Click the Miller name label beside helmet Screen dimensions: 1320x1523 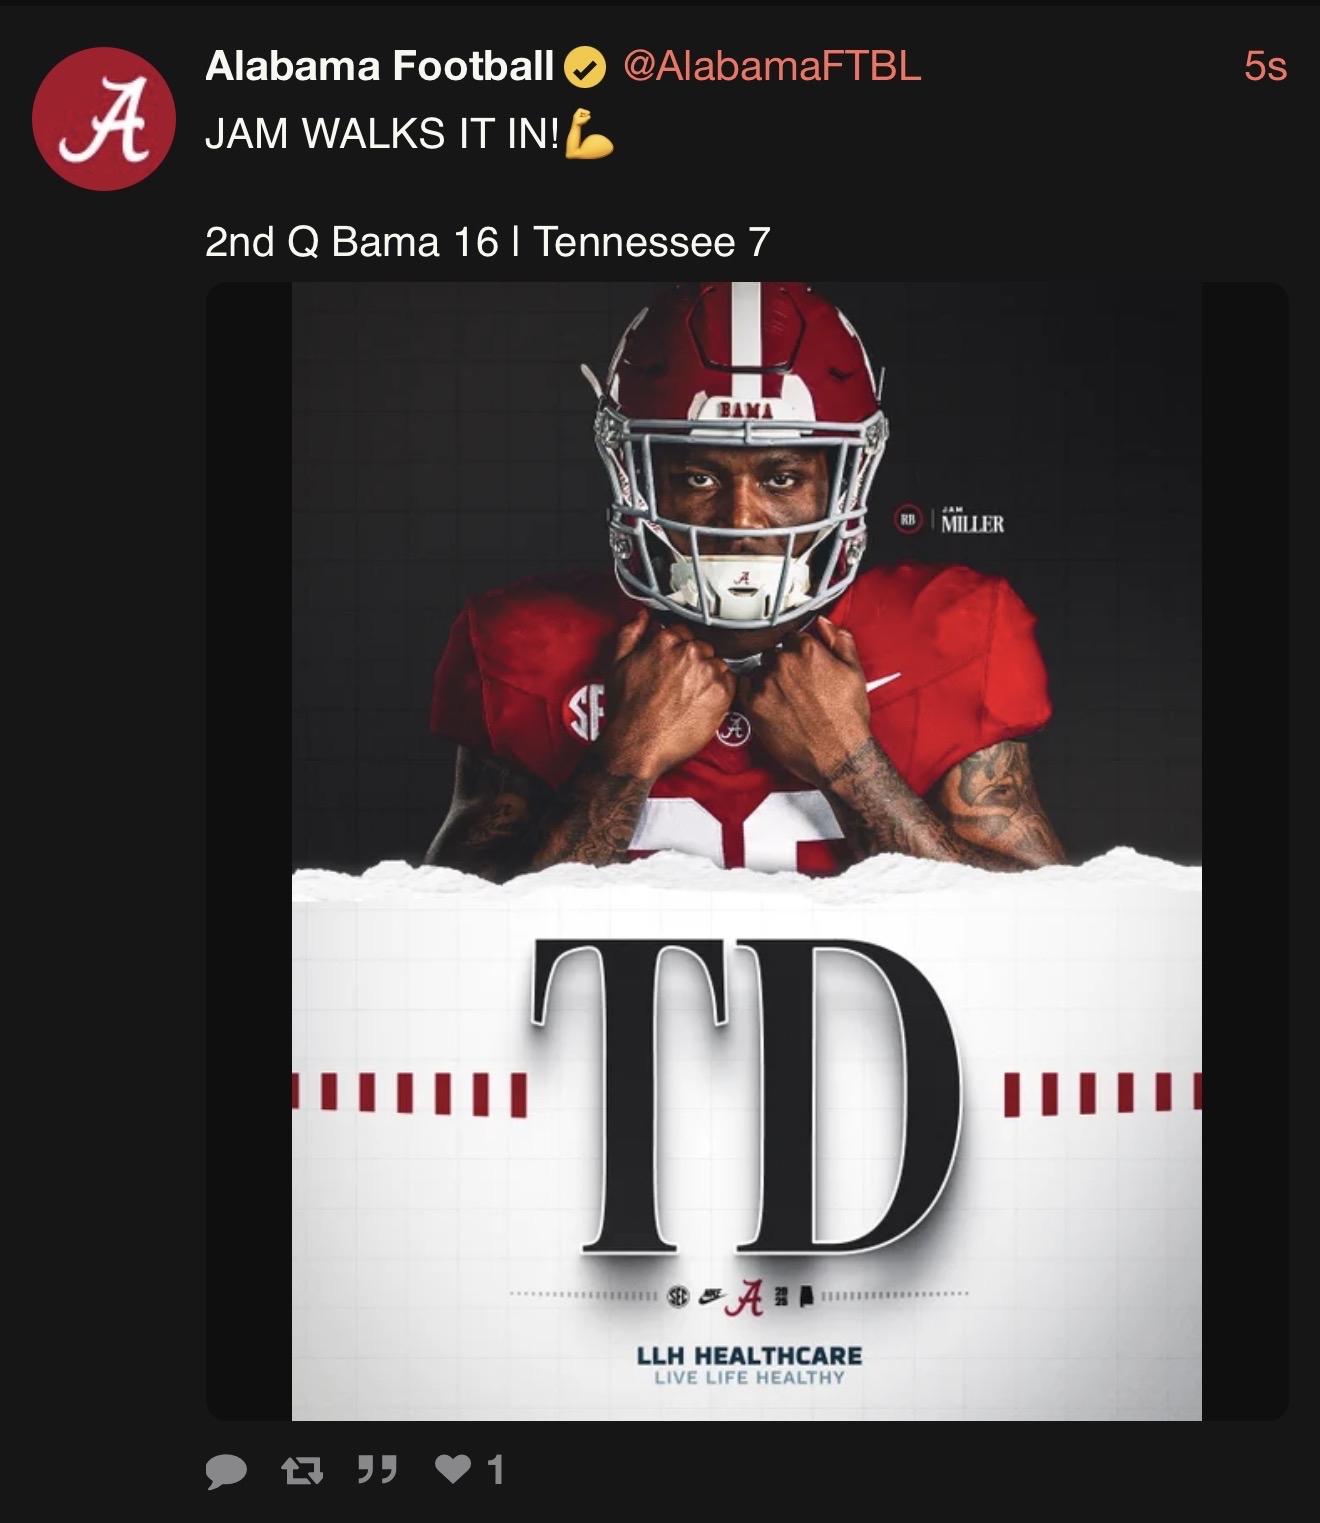tap(971, 523)
